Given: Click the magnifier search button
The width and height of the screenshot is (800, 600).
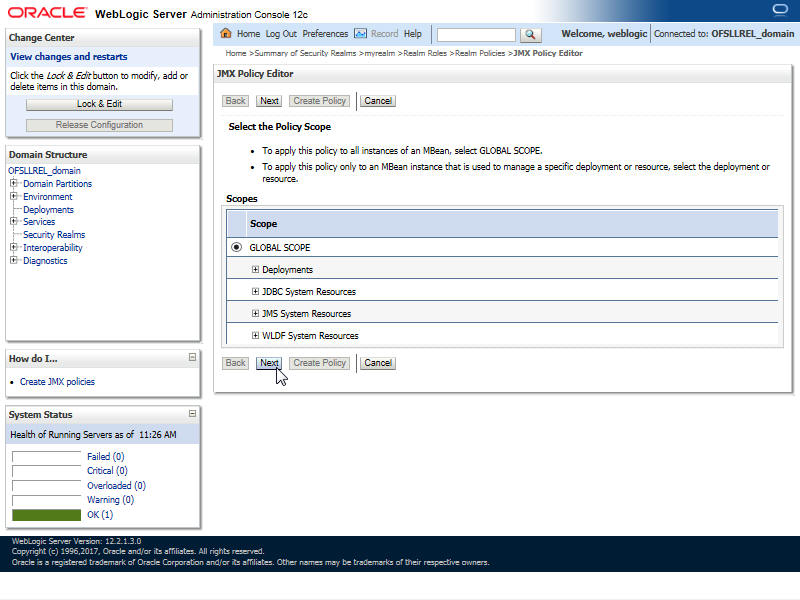Looking at the screenshot, I should point(530,34).
